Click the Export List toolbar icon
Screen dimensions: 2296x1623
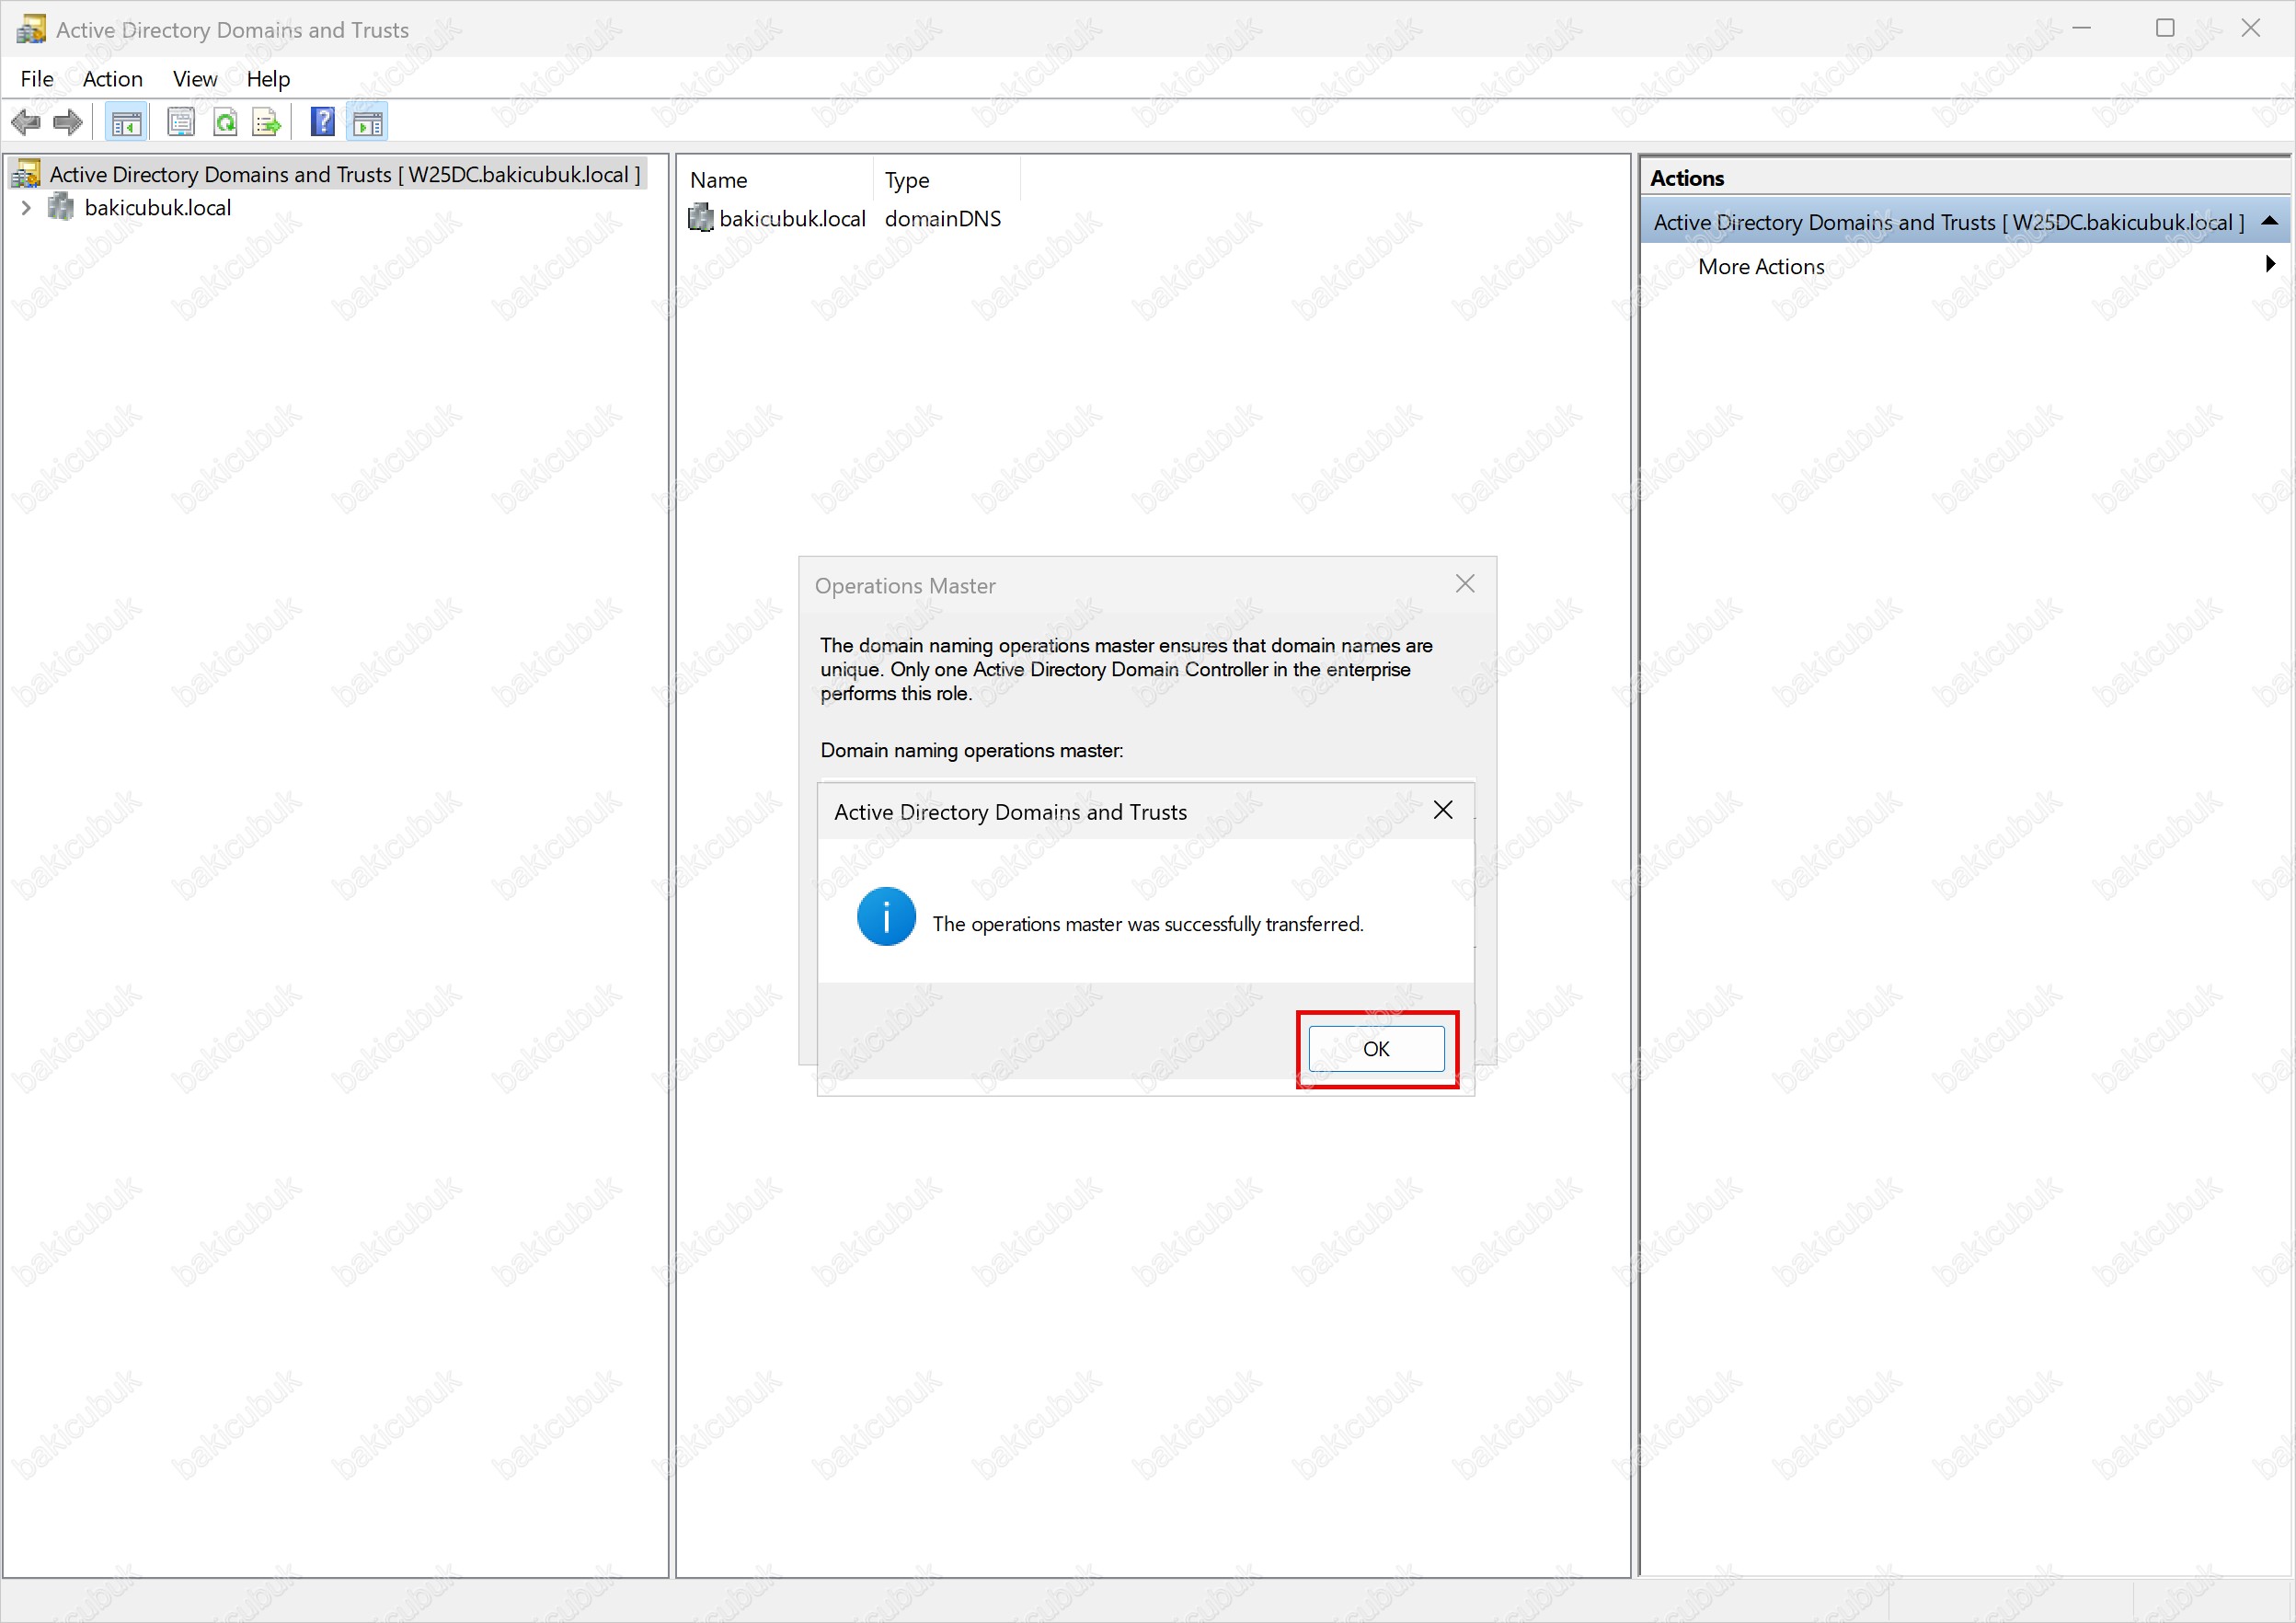pos(267,123)
